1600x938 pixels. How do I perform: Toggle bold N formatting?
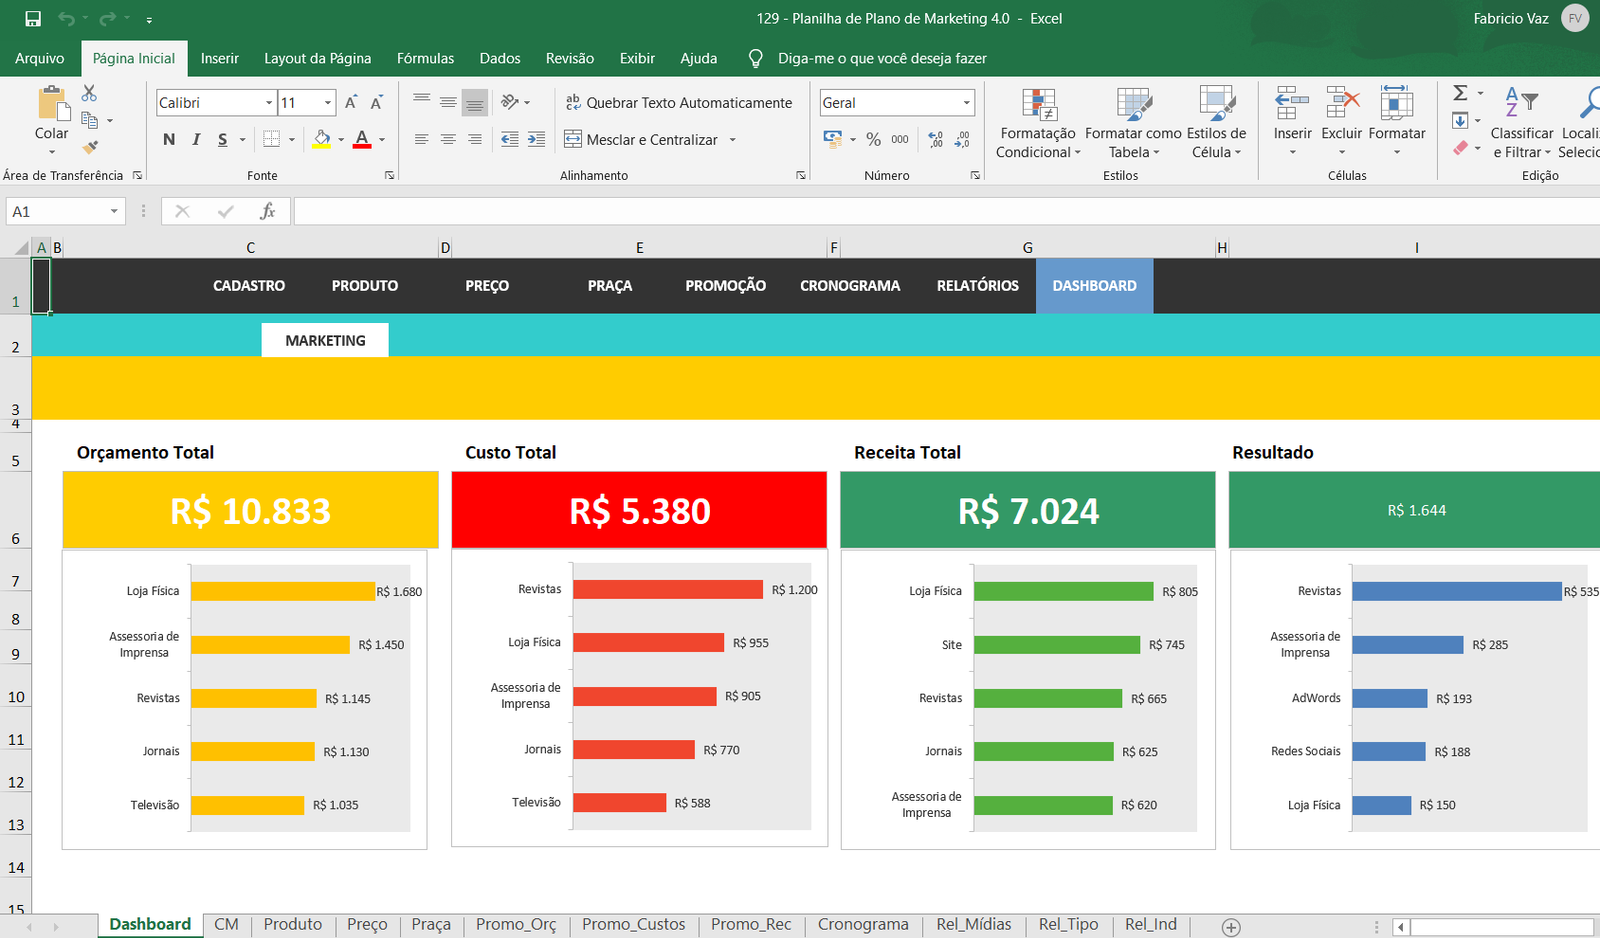coord(169,140)
